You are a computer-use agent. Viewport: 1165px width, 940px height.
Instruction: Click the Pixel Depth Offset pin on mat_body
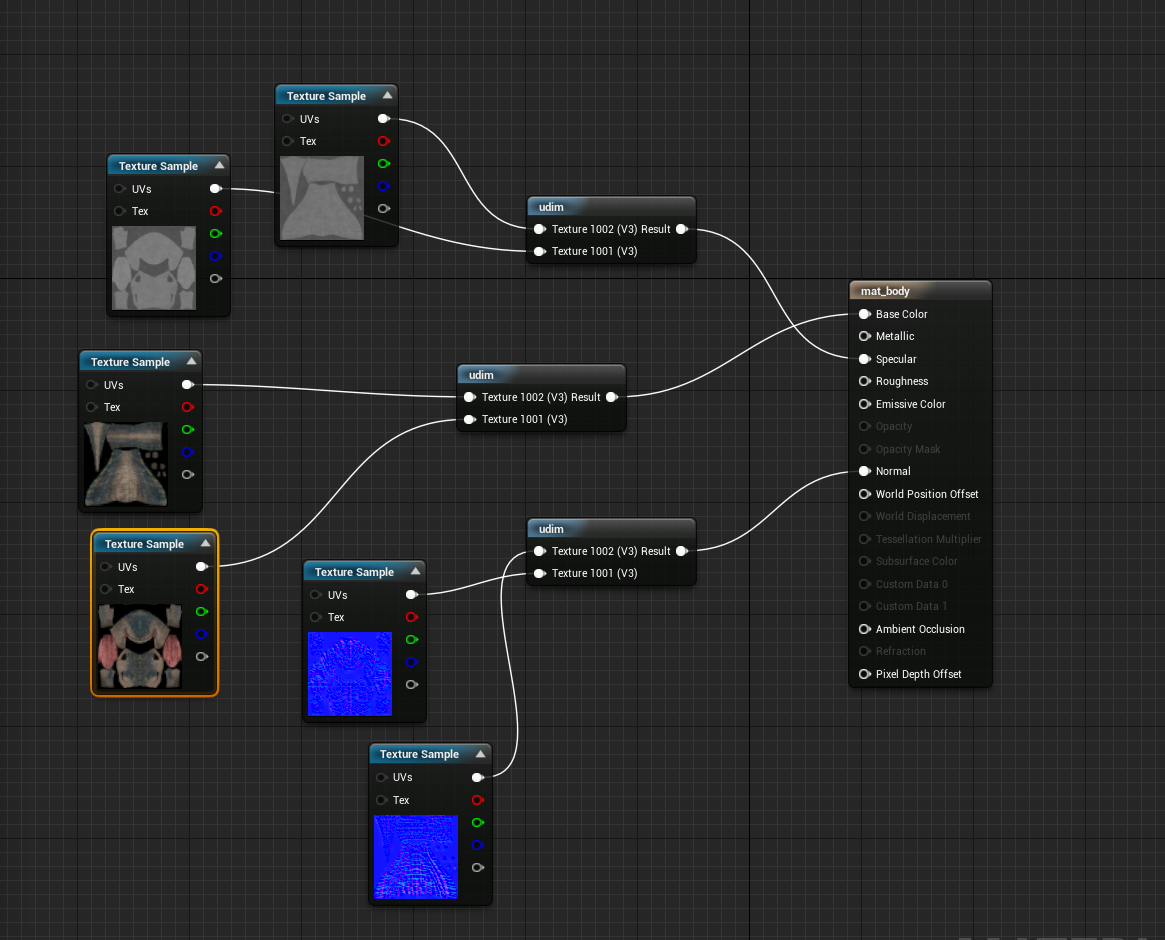click(864, 674)
